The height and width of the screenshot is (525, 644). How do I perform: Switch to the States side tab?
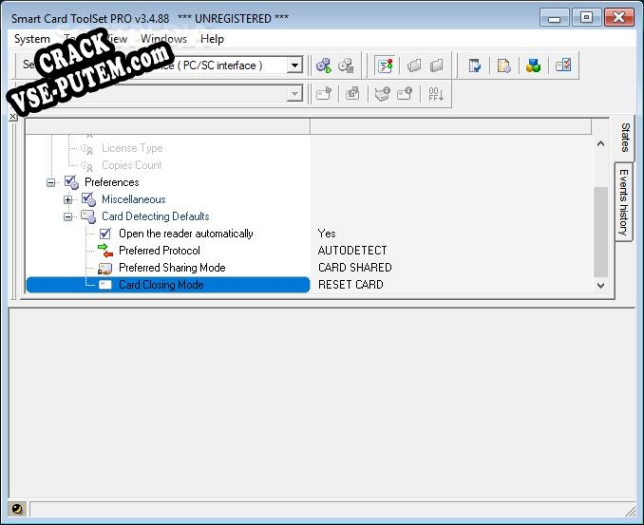(625, 138)
